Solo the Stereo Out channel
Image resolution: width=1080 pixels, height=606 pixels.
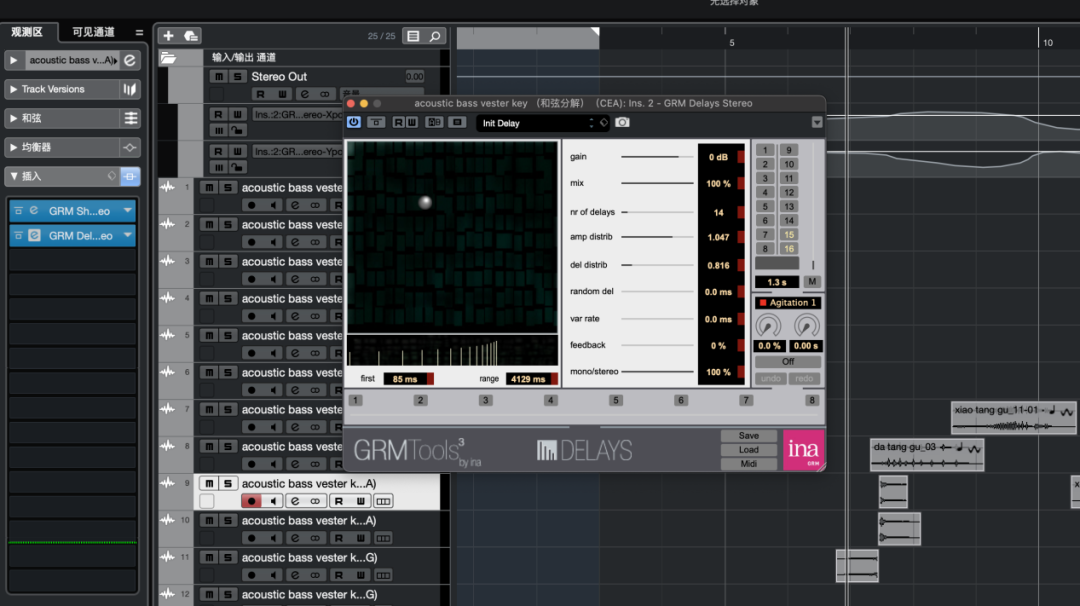pyautogui.click(x=237, y=76)
